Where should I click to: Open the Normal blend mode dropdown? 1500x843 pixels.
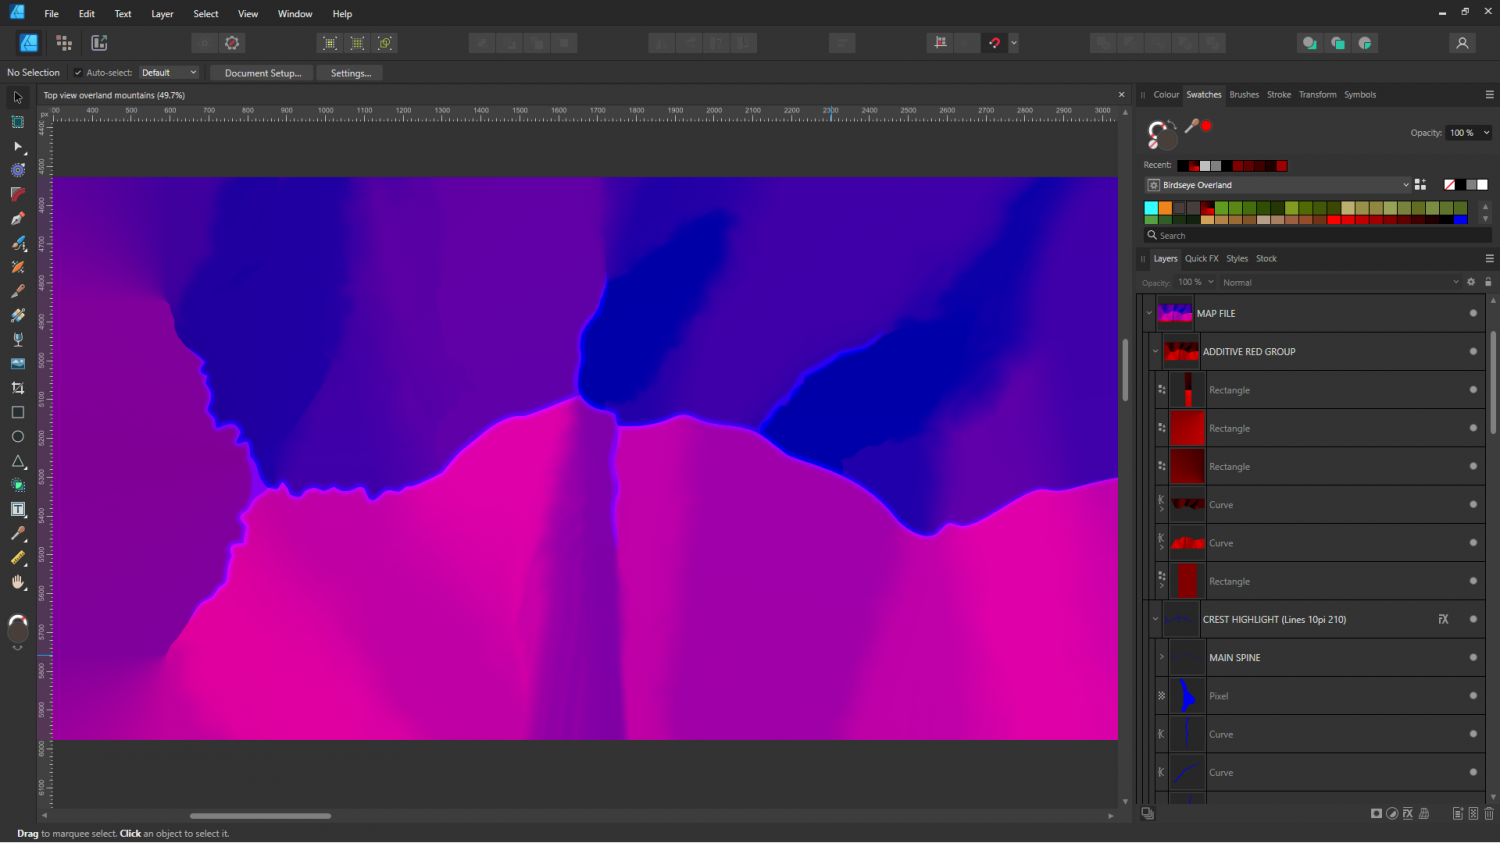point(1340,282)
